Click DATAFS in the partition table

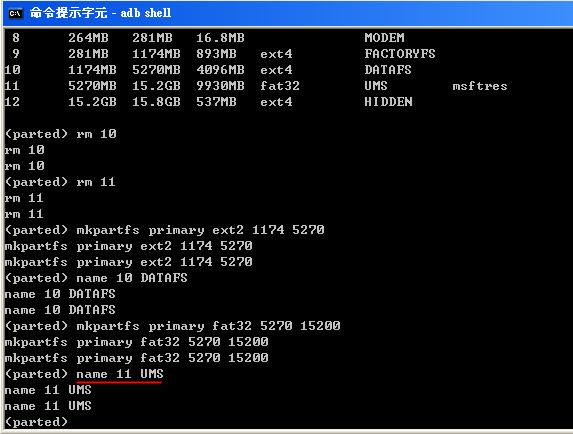(388, 70)
